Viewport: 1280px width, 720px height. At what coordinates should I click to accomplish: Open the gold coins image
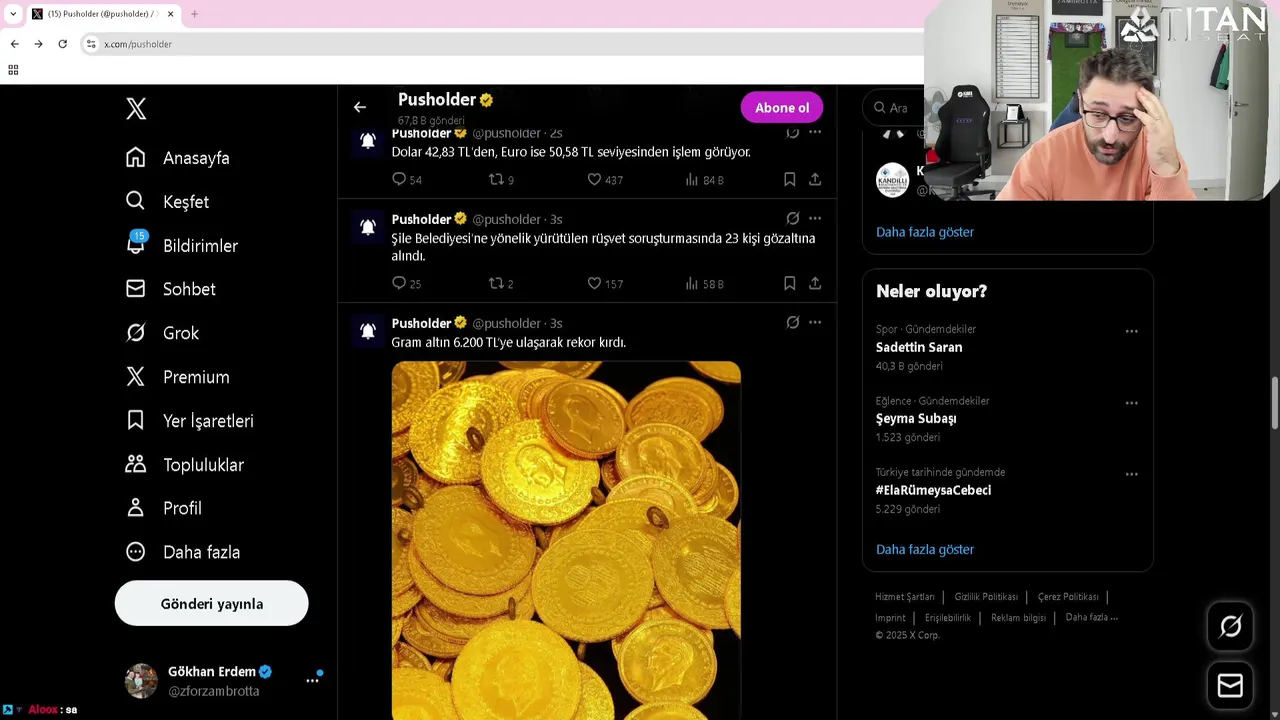click(x=566, y=540)
